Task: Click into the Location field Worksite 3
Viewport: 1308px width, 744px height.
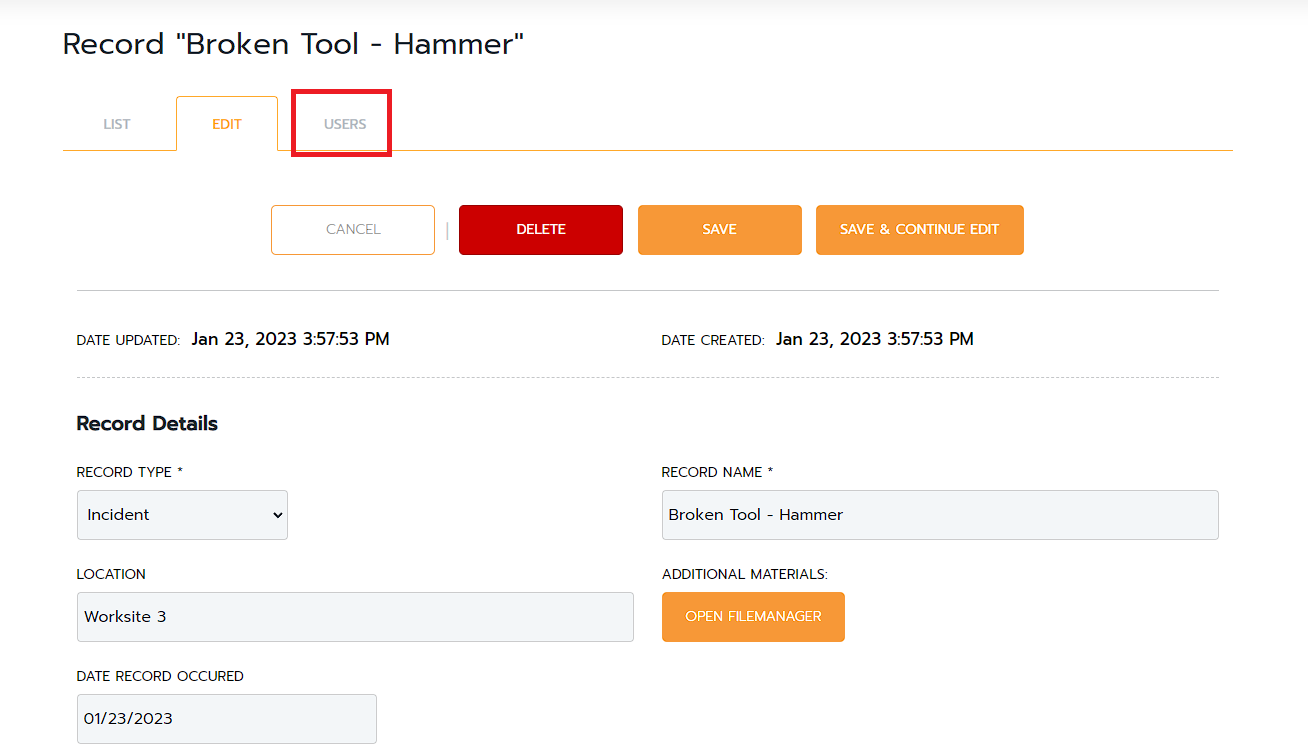Action: [355, 617]
